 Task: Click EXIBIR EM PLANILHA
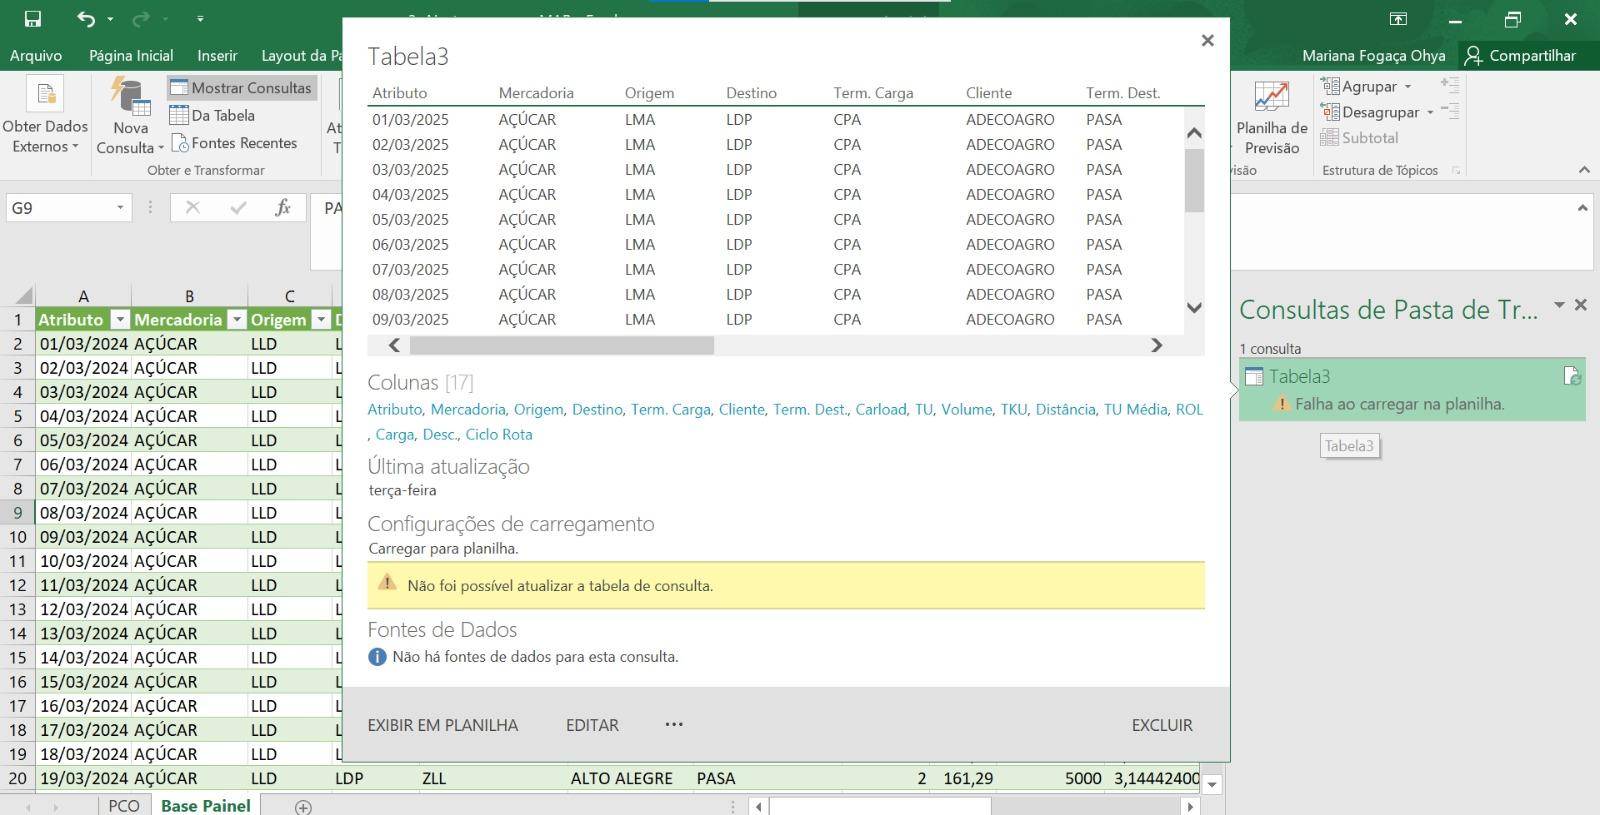443,725
